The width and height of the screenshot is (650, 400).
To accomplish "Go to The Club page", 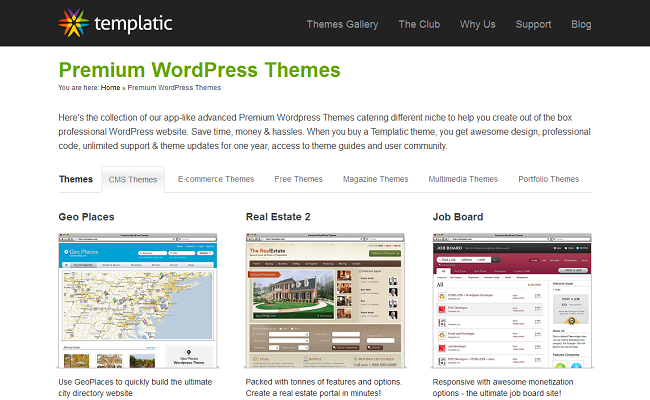I will [419, 24].
